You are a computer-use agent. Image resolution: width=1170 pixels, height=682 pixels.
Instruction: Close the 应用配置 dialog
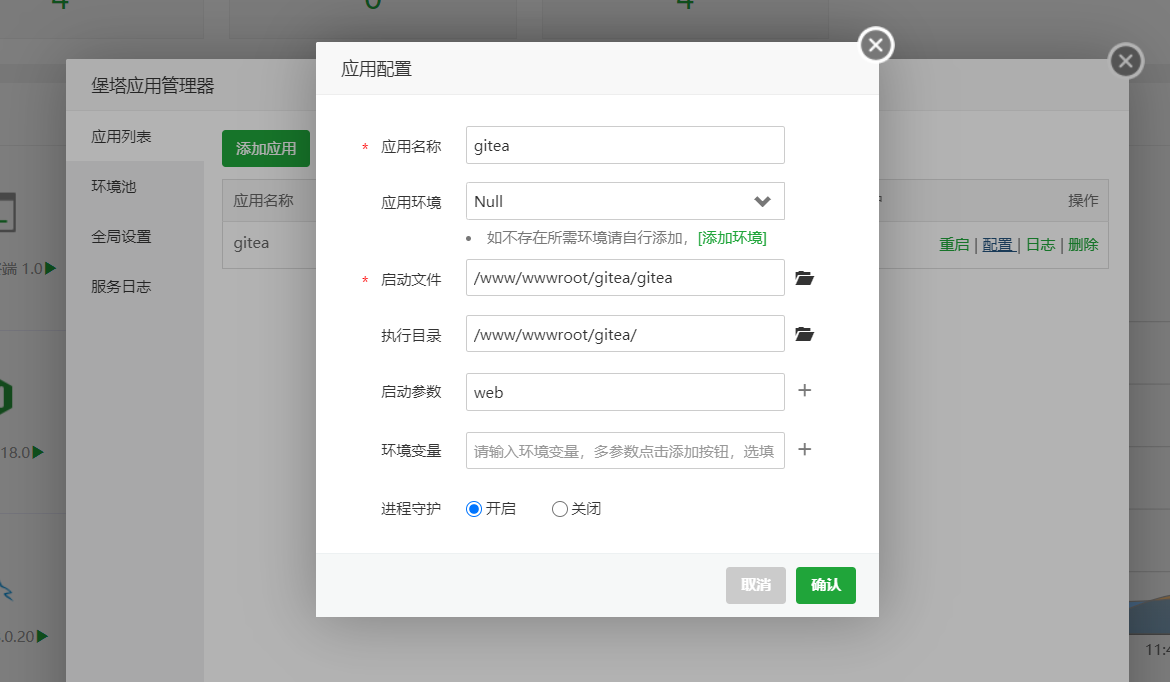pyautogui.click(x=876, y=46)
